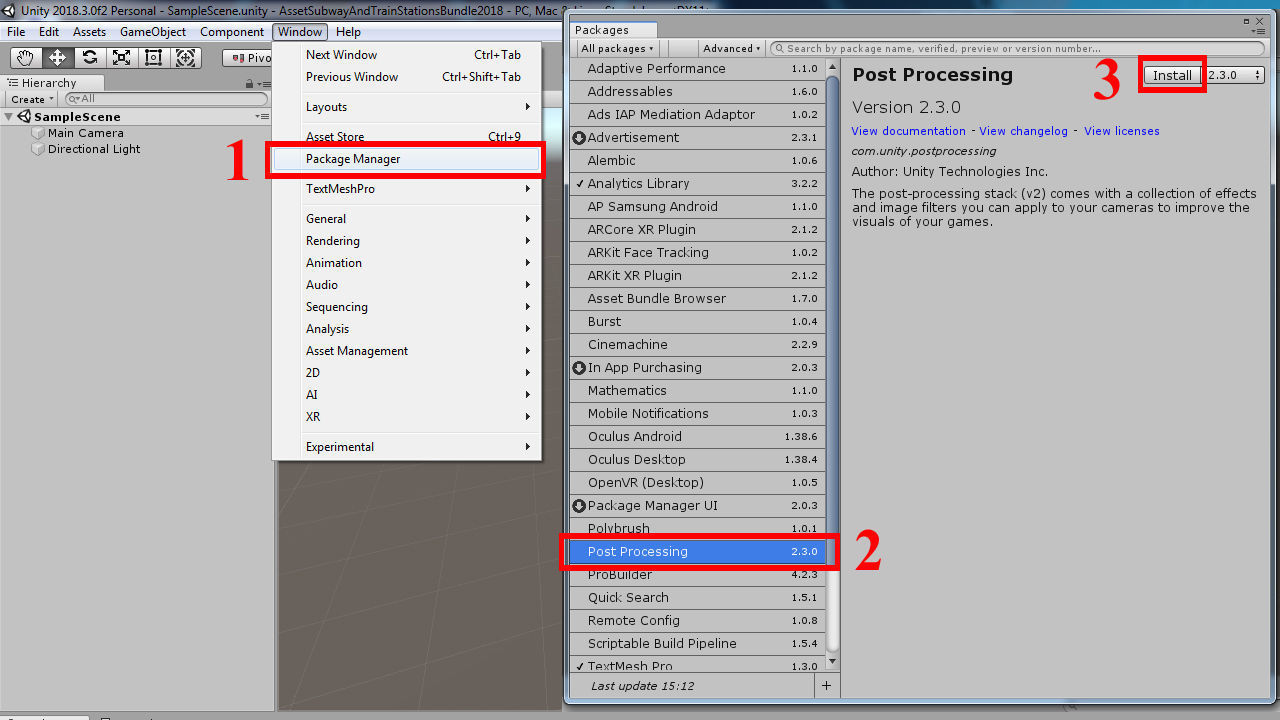Click the installed checkmark beside Analytics Library
The image size is (1280, 720).
pos(579,184)
